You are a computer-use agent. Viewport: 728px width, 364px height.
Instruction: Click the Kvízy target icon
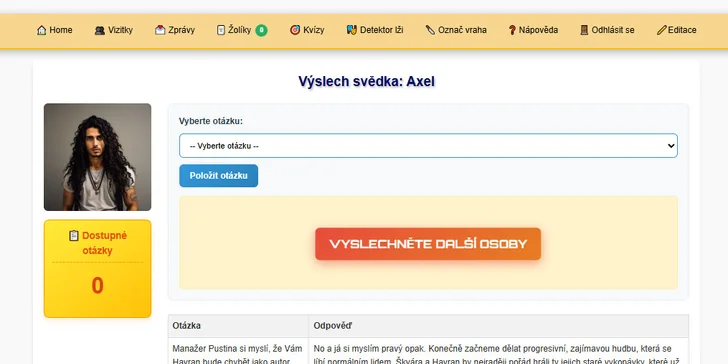pos(295,30)
